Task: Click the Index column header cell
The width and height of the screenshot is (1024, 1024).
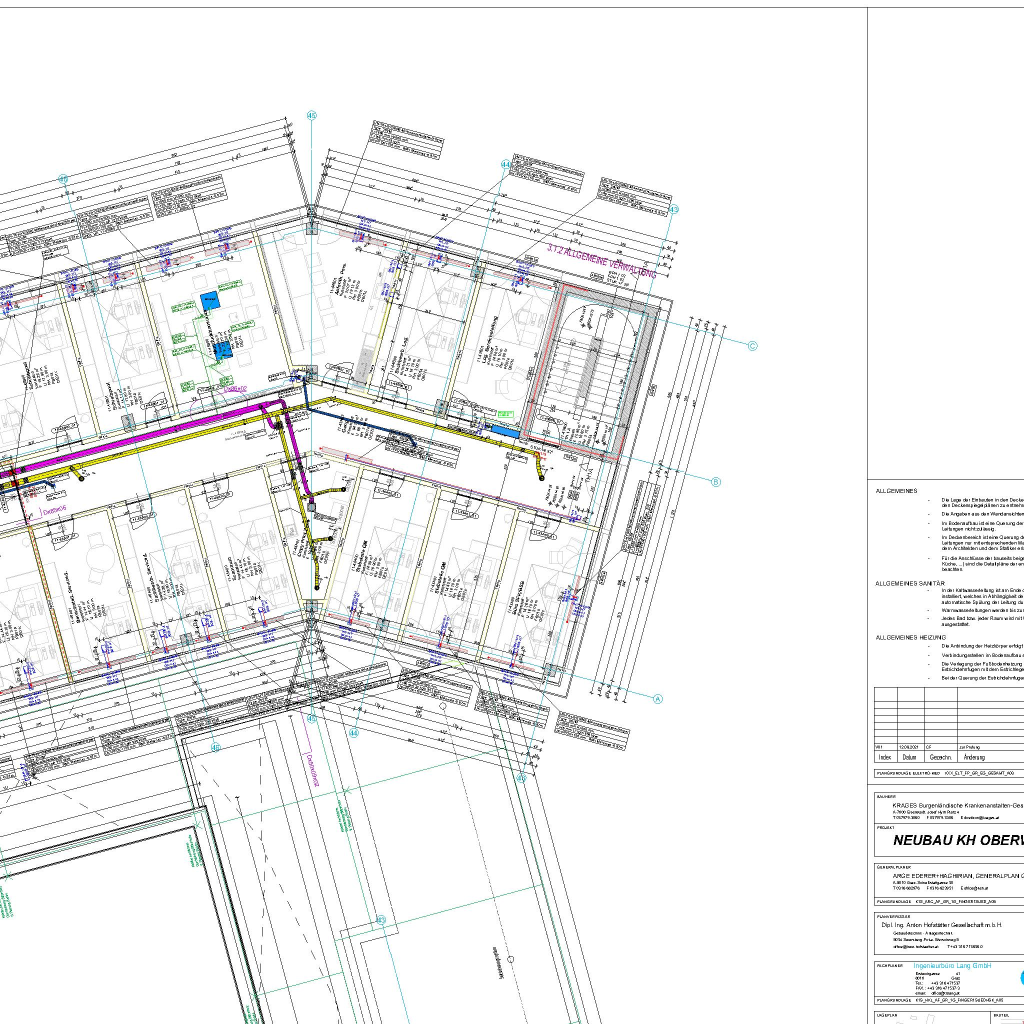Action: tap(884, 757)
